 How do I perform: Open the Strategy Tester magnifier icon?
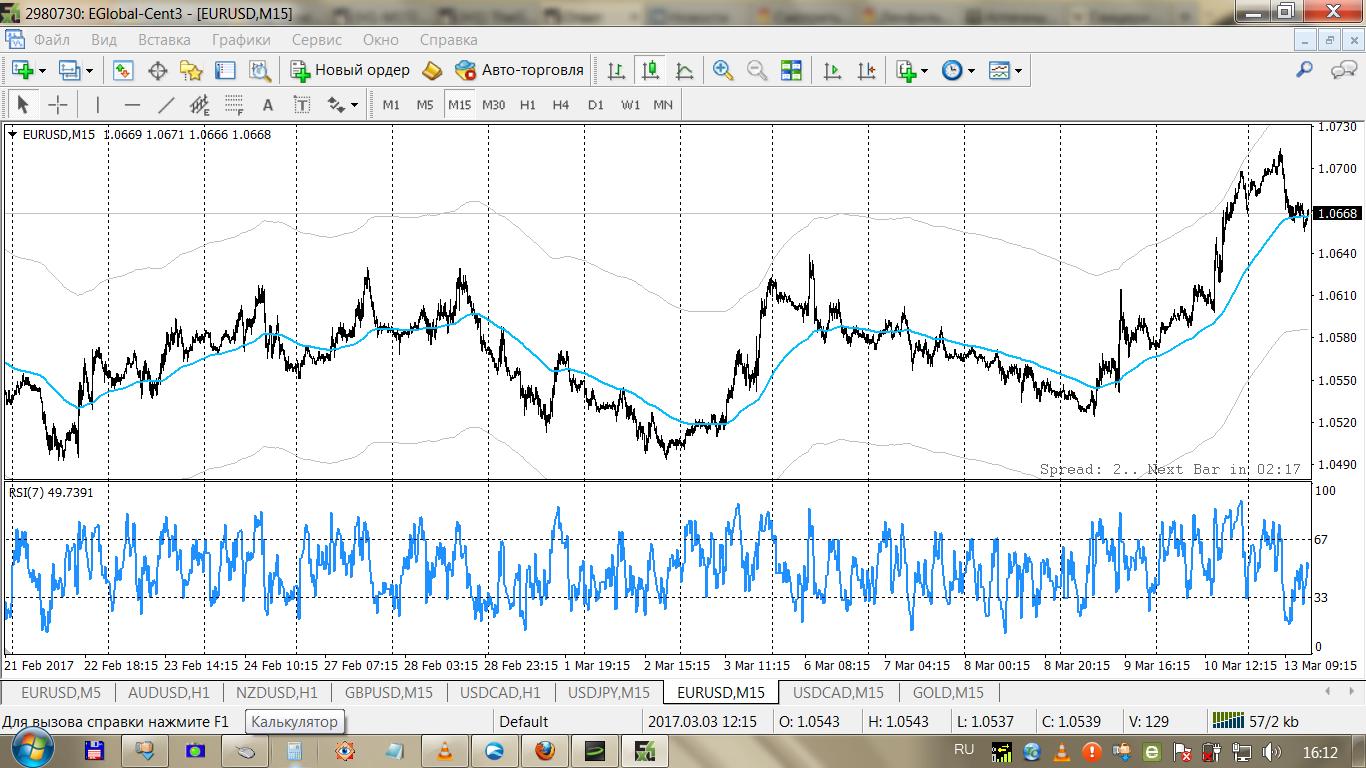260,70
